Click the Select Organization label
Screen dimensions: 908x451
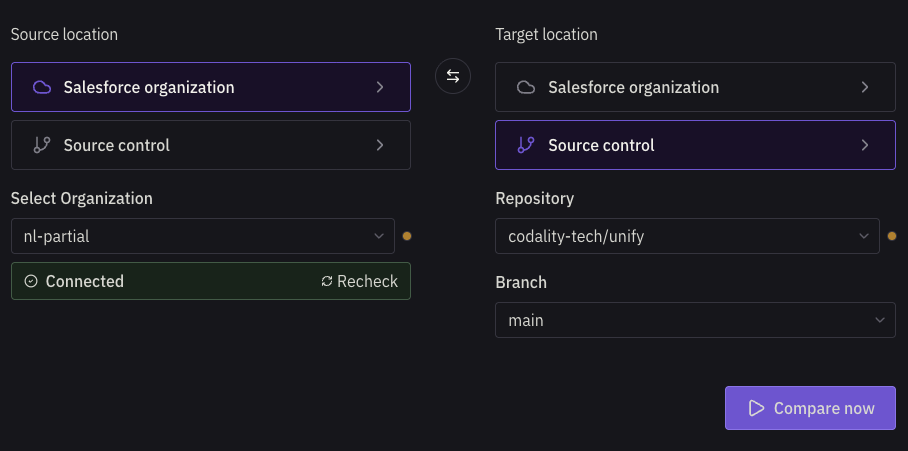pyautogui.click(x=82, y=199)
